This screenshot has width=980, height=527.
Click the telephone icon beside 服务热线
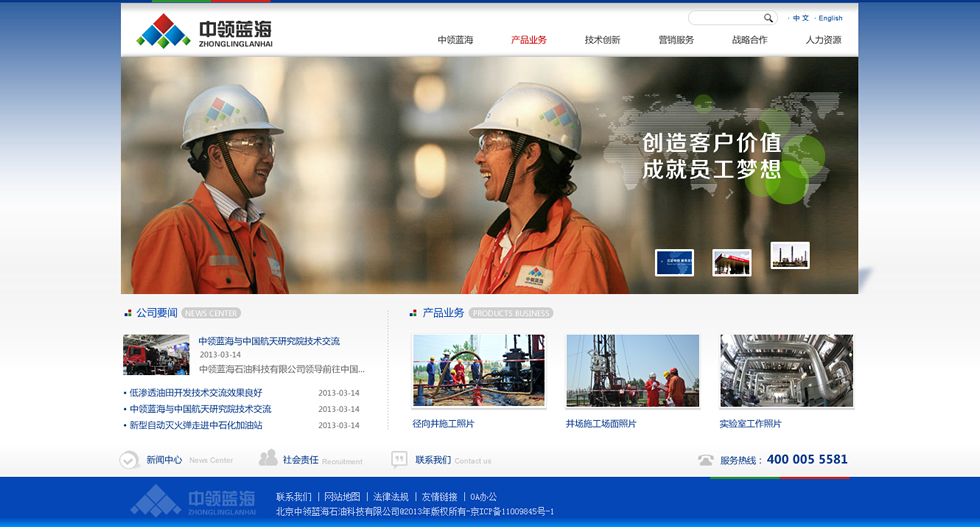click(706, 460)
